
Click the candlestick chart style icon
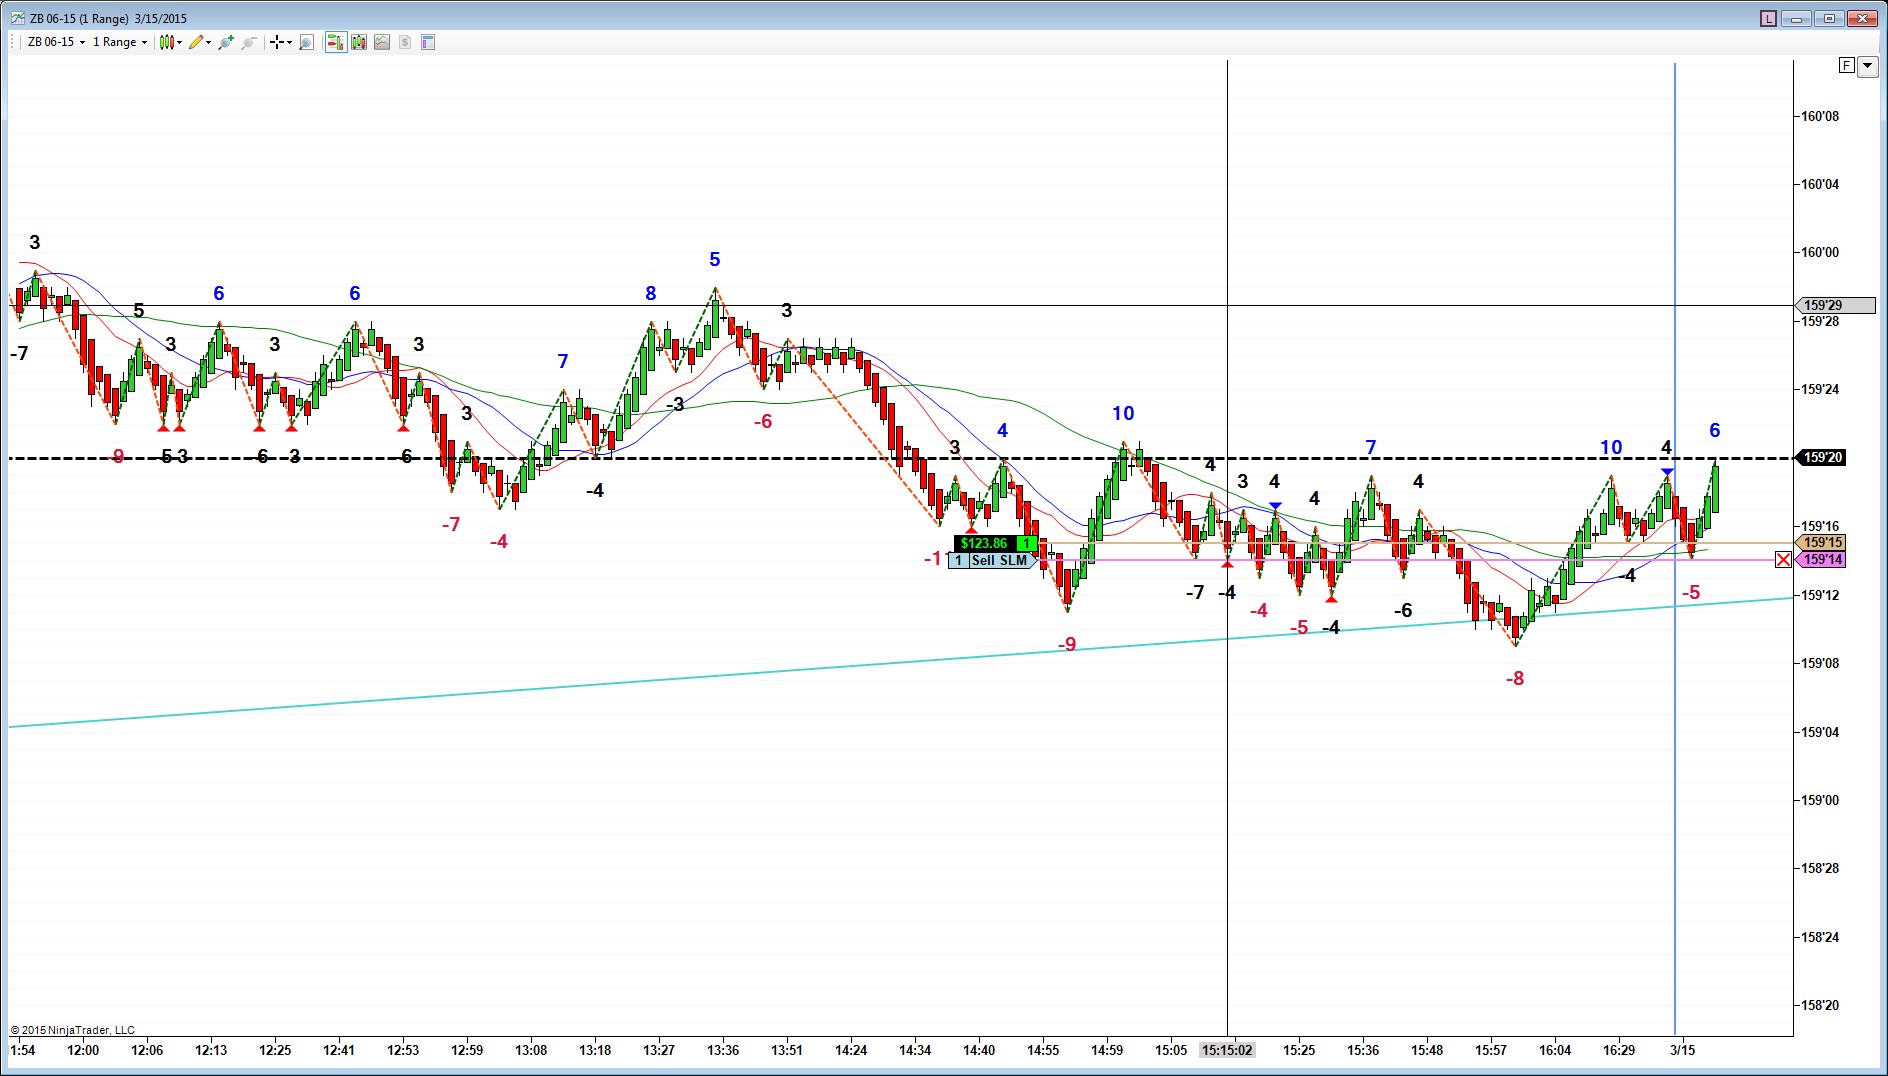click(x=167, y=42)
